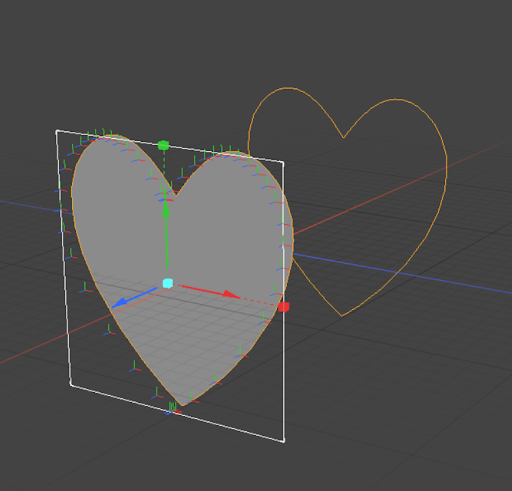Click the top-left corner of the white bounding box
This screenshot has width=512, height=491.
point(57,132)
